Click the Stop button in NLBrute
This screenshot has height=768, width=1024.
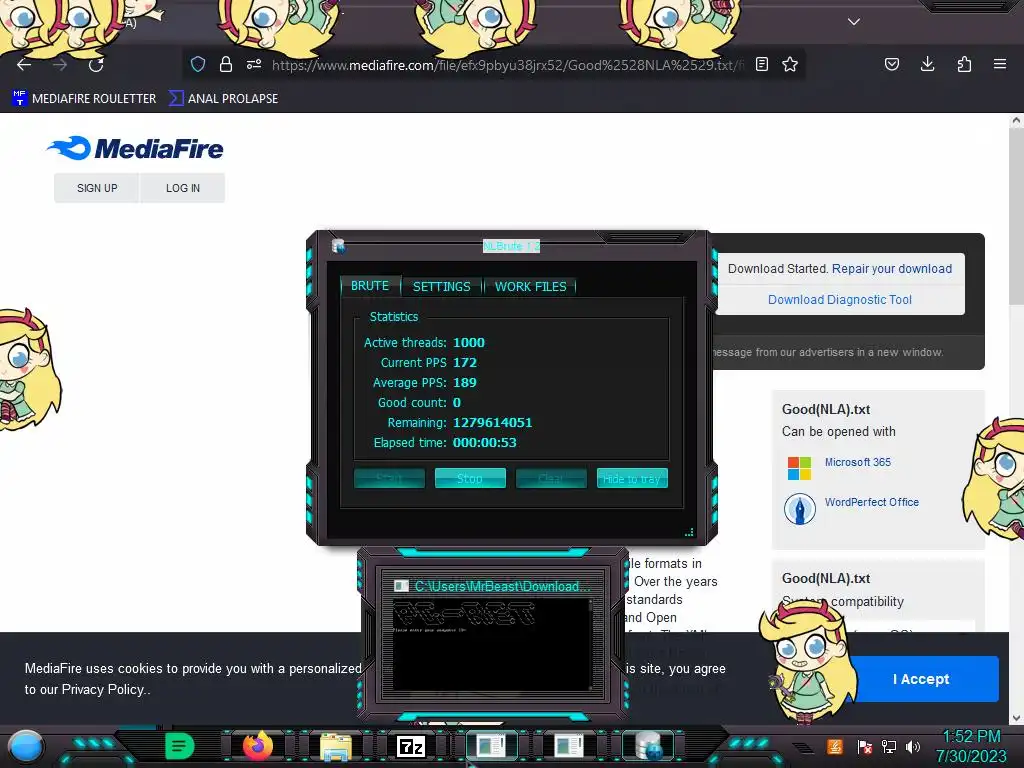[x=470, y=478]
